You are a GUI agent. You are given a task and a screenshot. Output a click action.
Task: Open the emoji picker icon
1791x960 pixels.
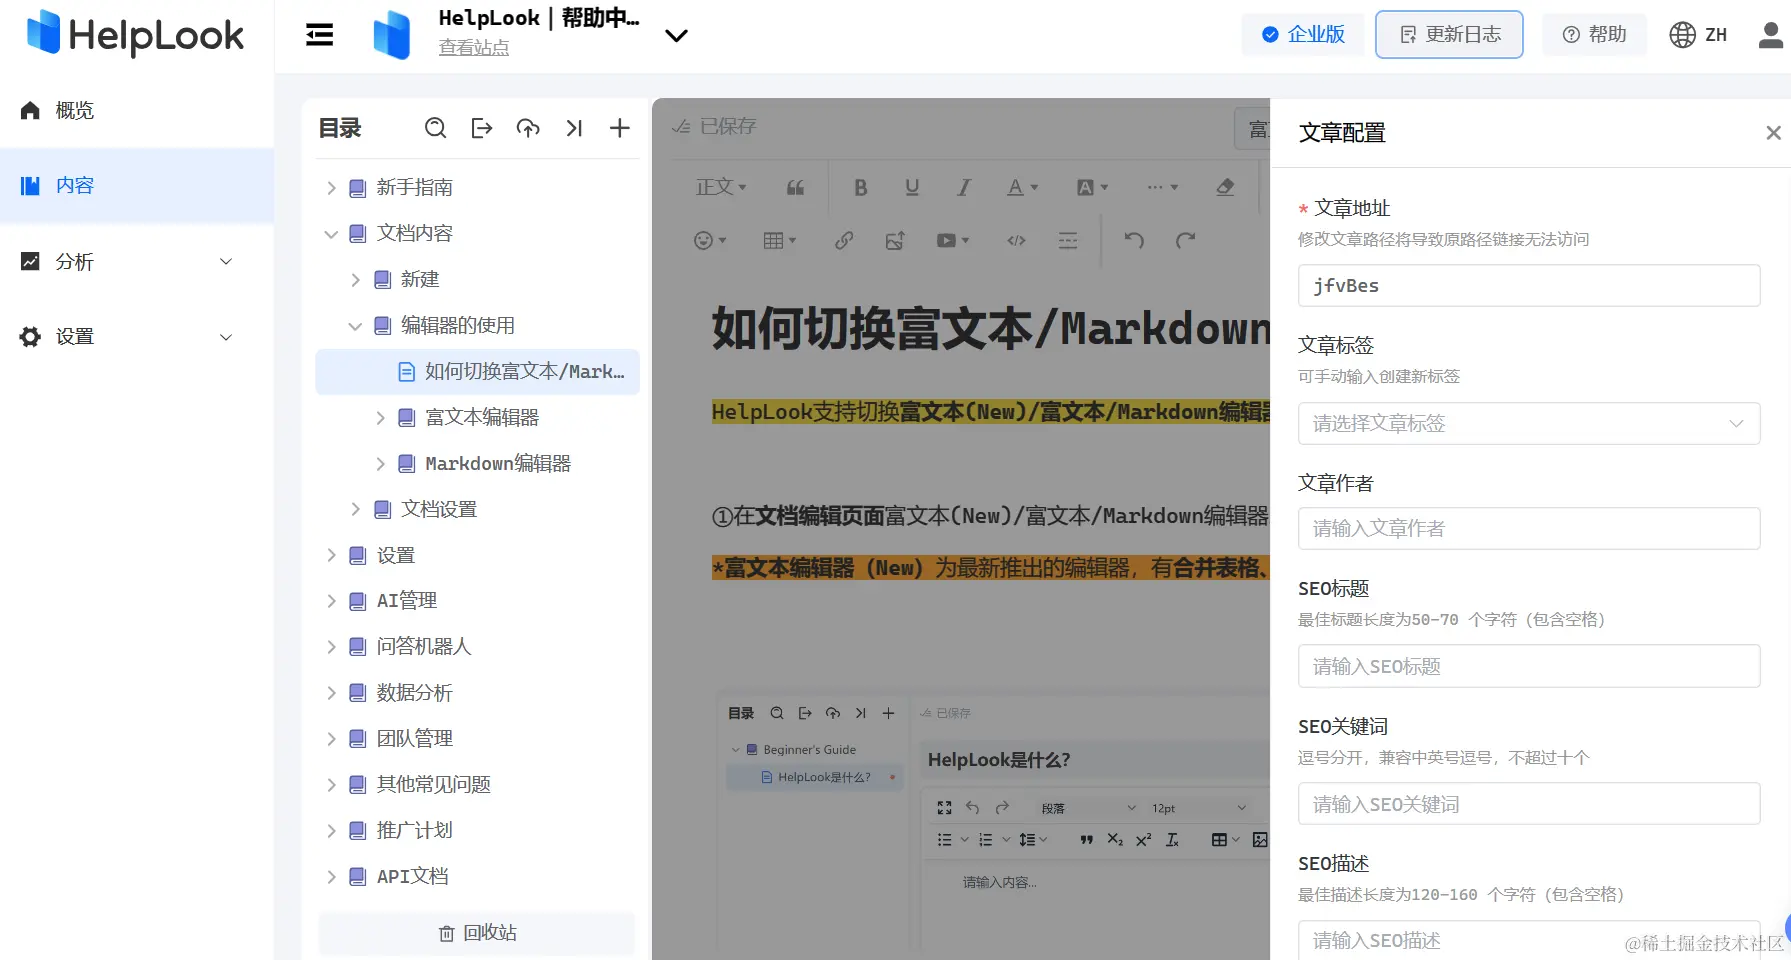pyautogui.click(x=710, y=240)
